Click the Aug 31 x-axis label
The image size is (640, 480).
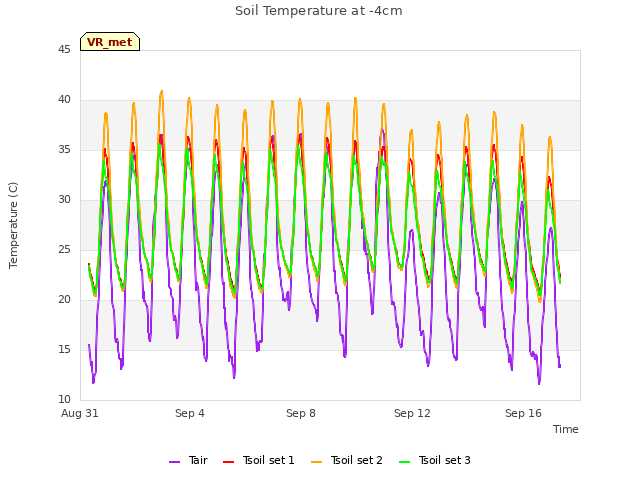pos(80,413)
